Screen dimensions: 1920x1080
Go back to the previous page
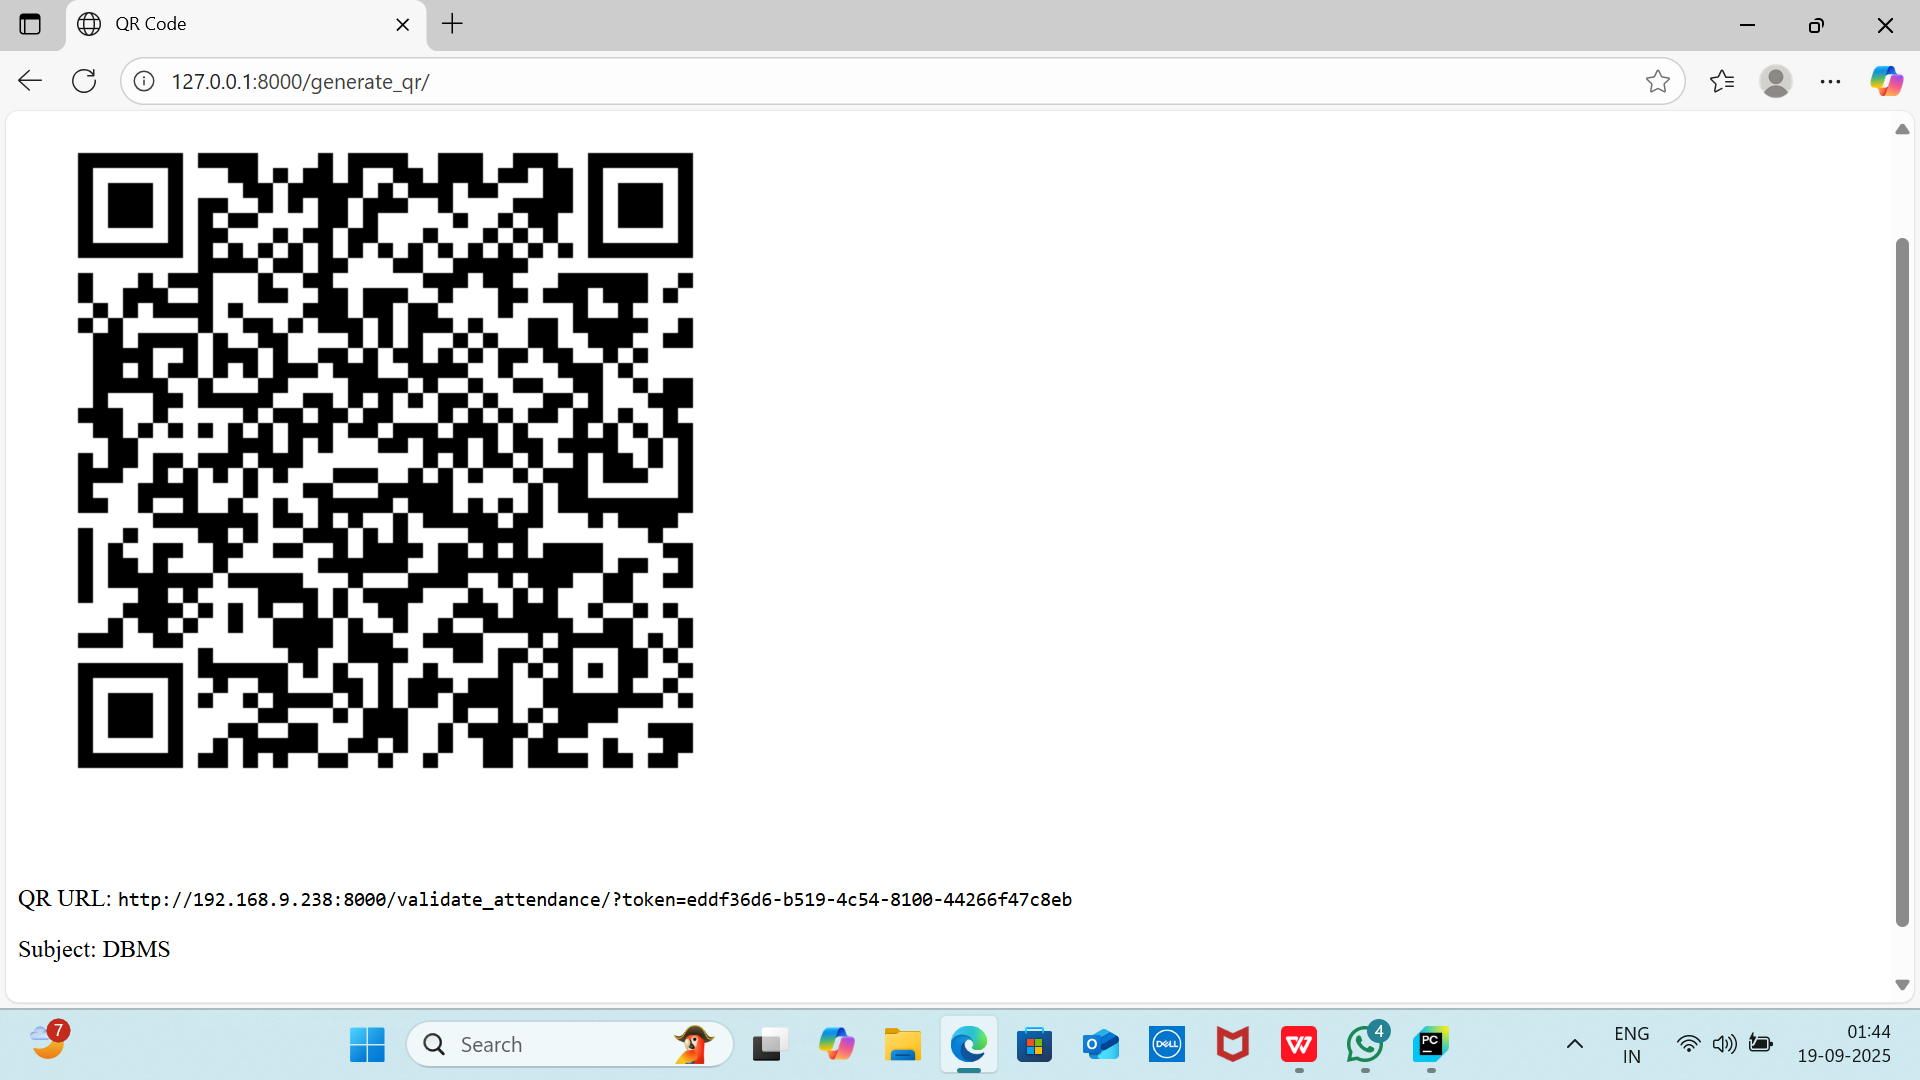pyautogui.click(x=30, y=81)
